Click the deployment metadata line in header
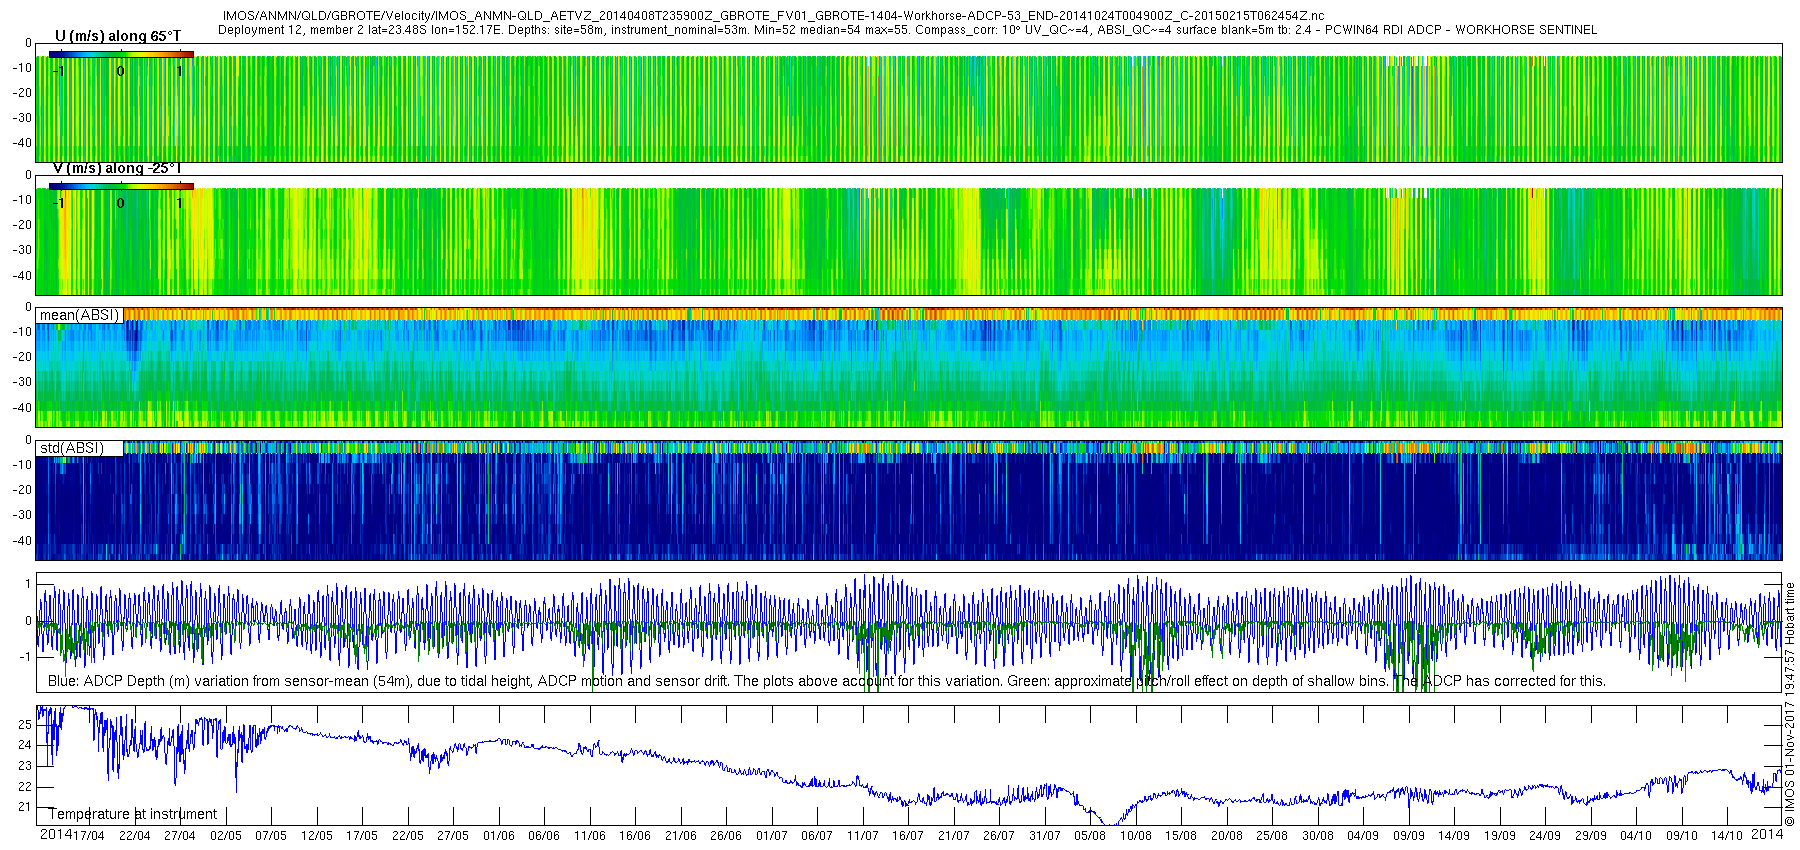Image resolution: width=1800 pixels, height=850 pixels. pyautogui.click(x=907, y=30)
